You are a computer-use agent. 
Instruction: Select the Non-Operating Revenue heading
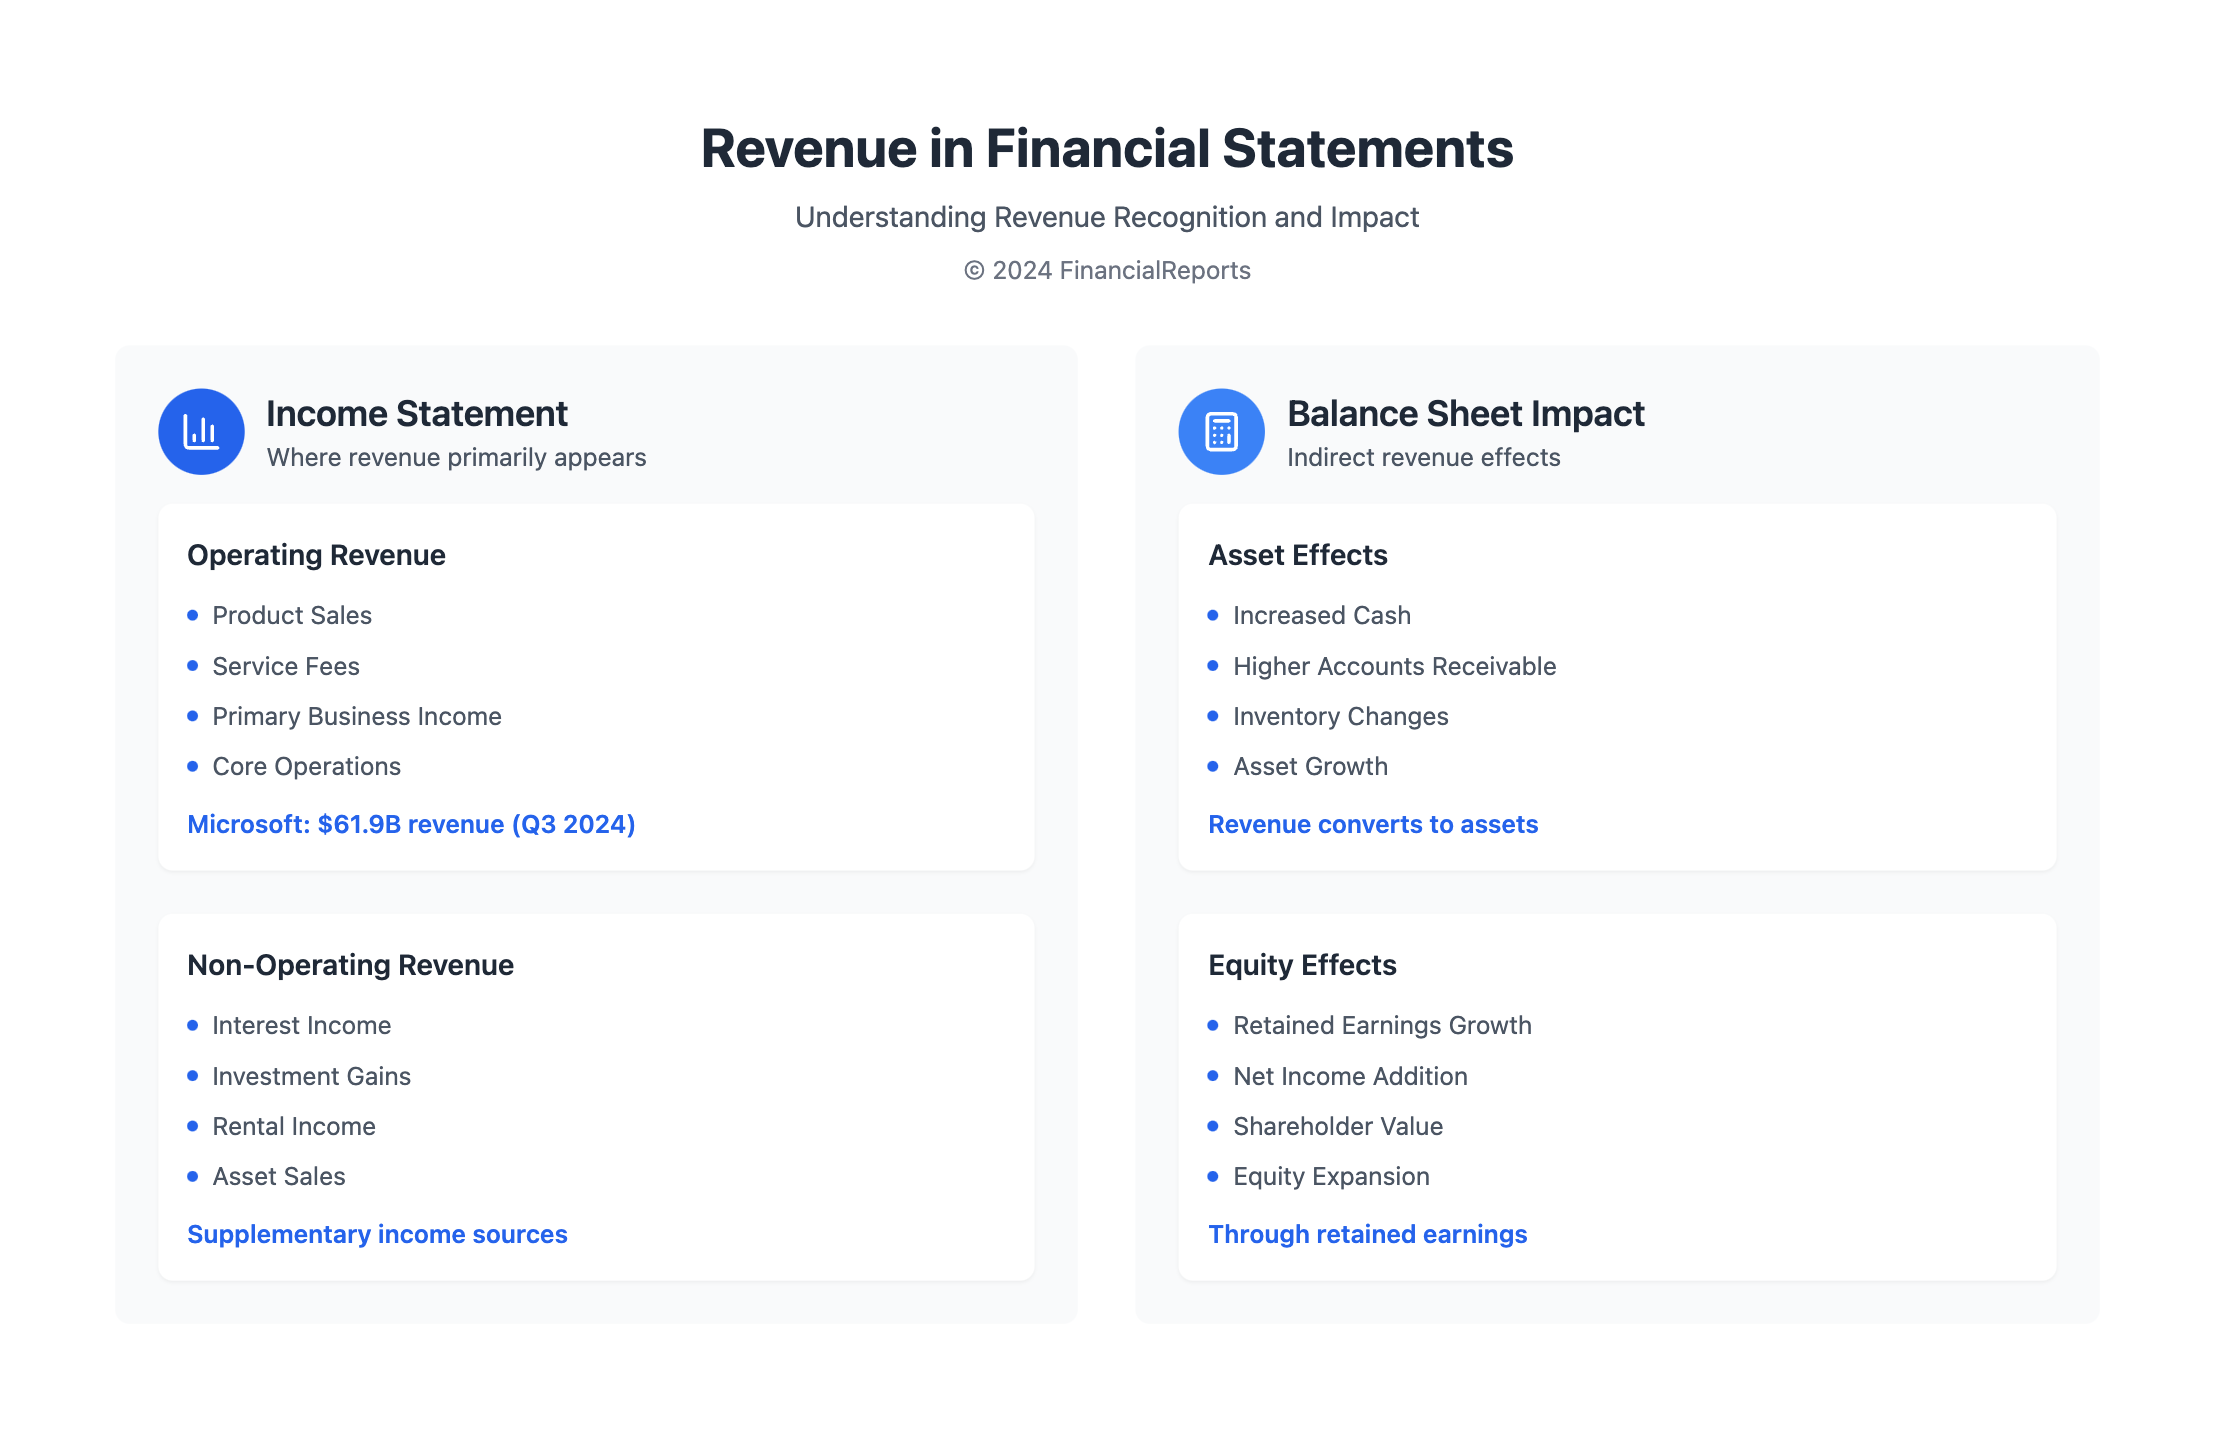(350, 965)
